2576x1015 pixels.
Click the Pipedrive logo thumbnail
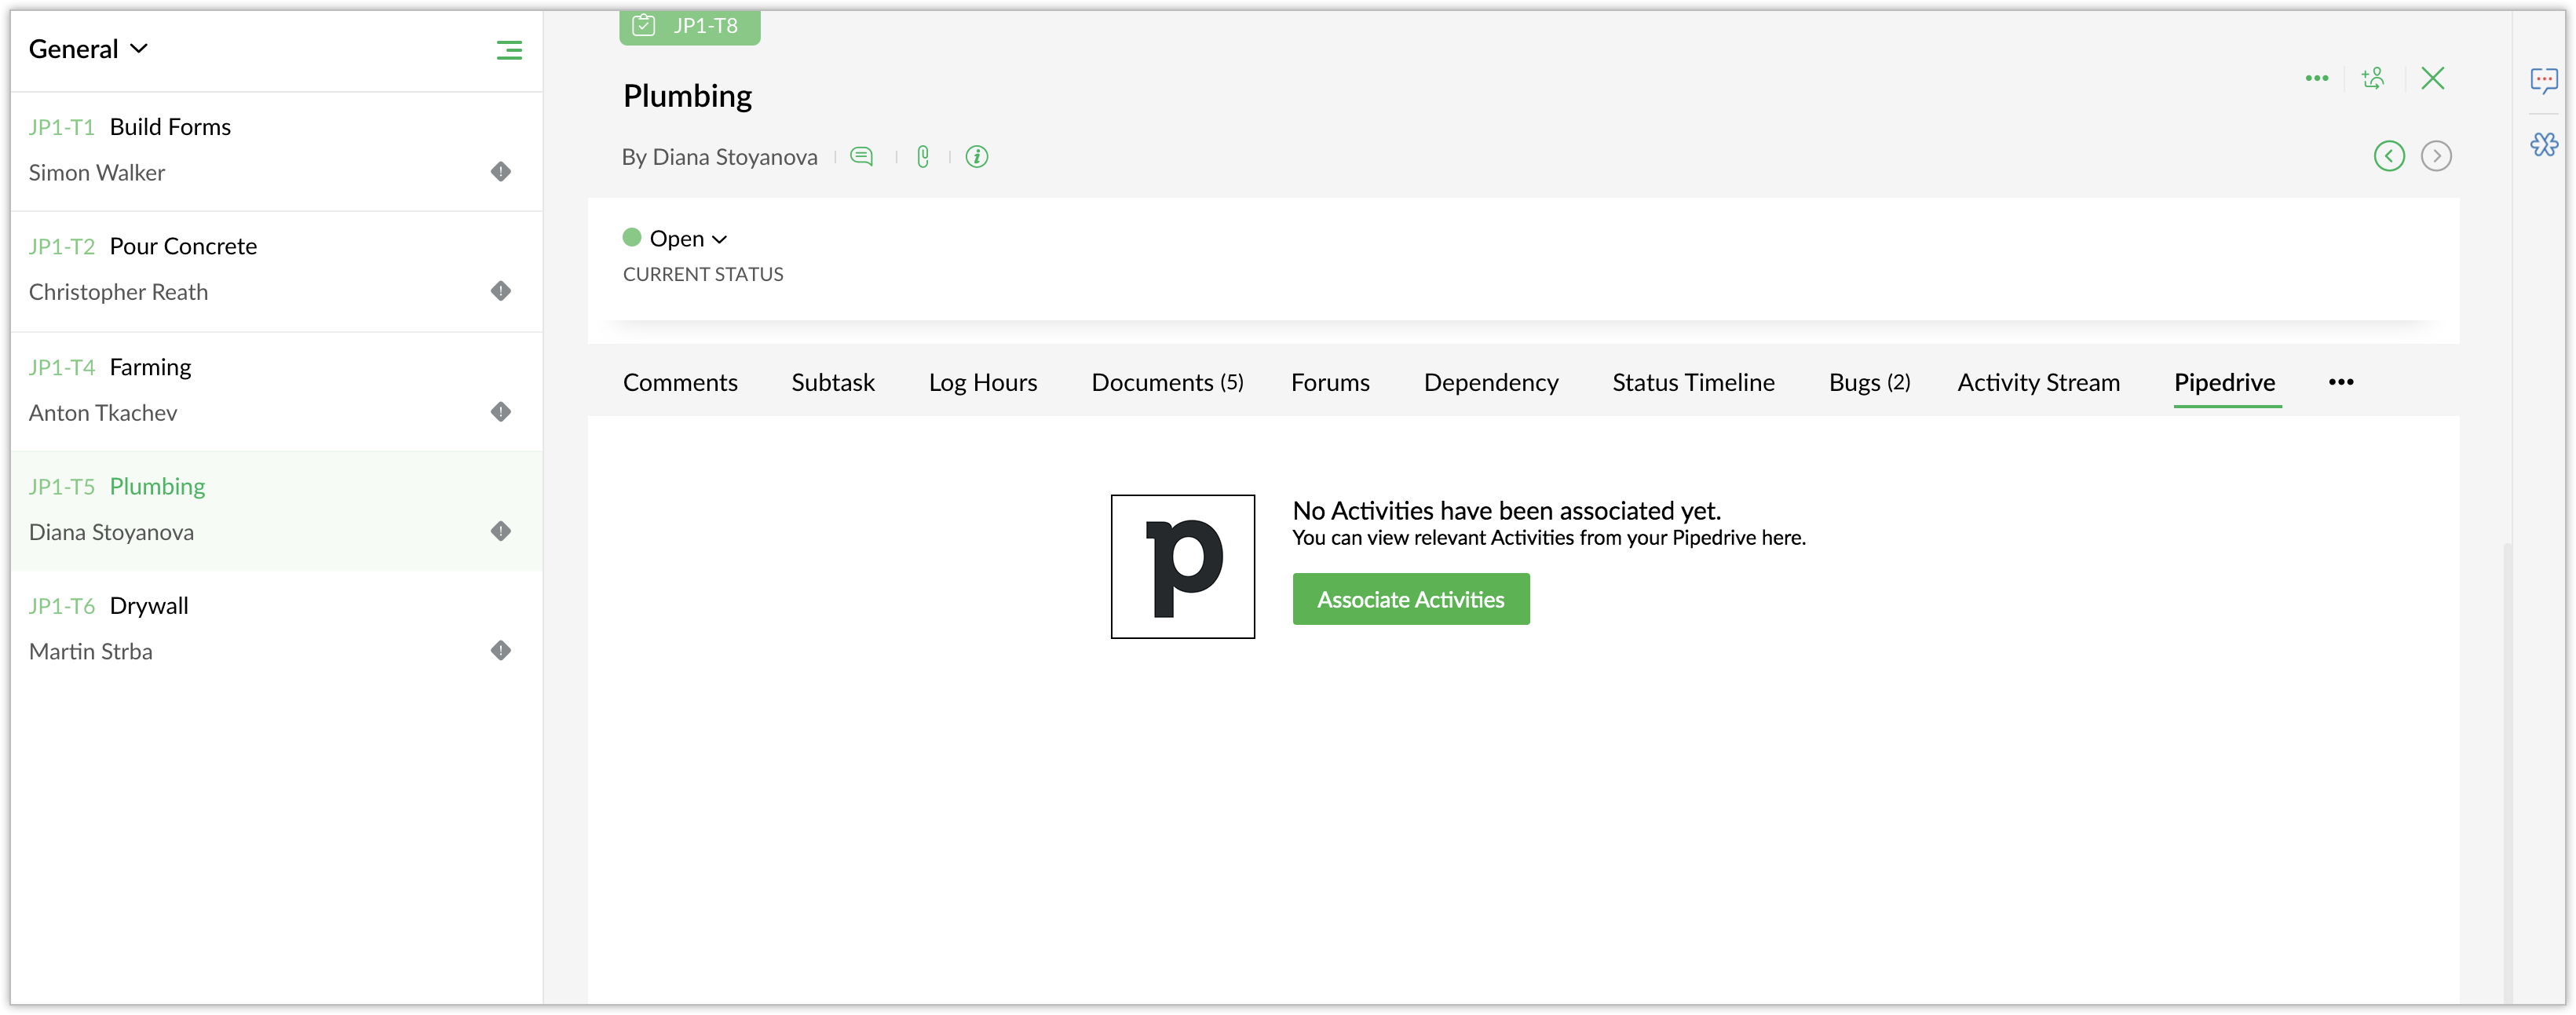click(x=1182, y=566)
